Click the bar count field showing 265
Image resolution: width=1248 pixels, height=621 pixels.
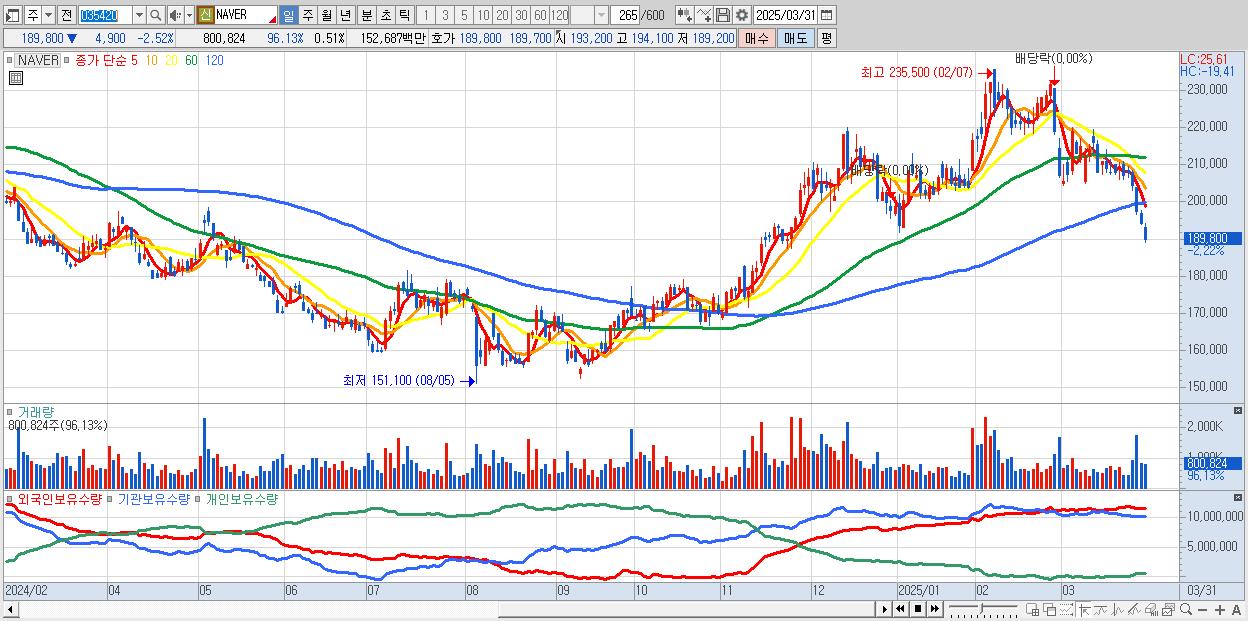coord(628,15)
